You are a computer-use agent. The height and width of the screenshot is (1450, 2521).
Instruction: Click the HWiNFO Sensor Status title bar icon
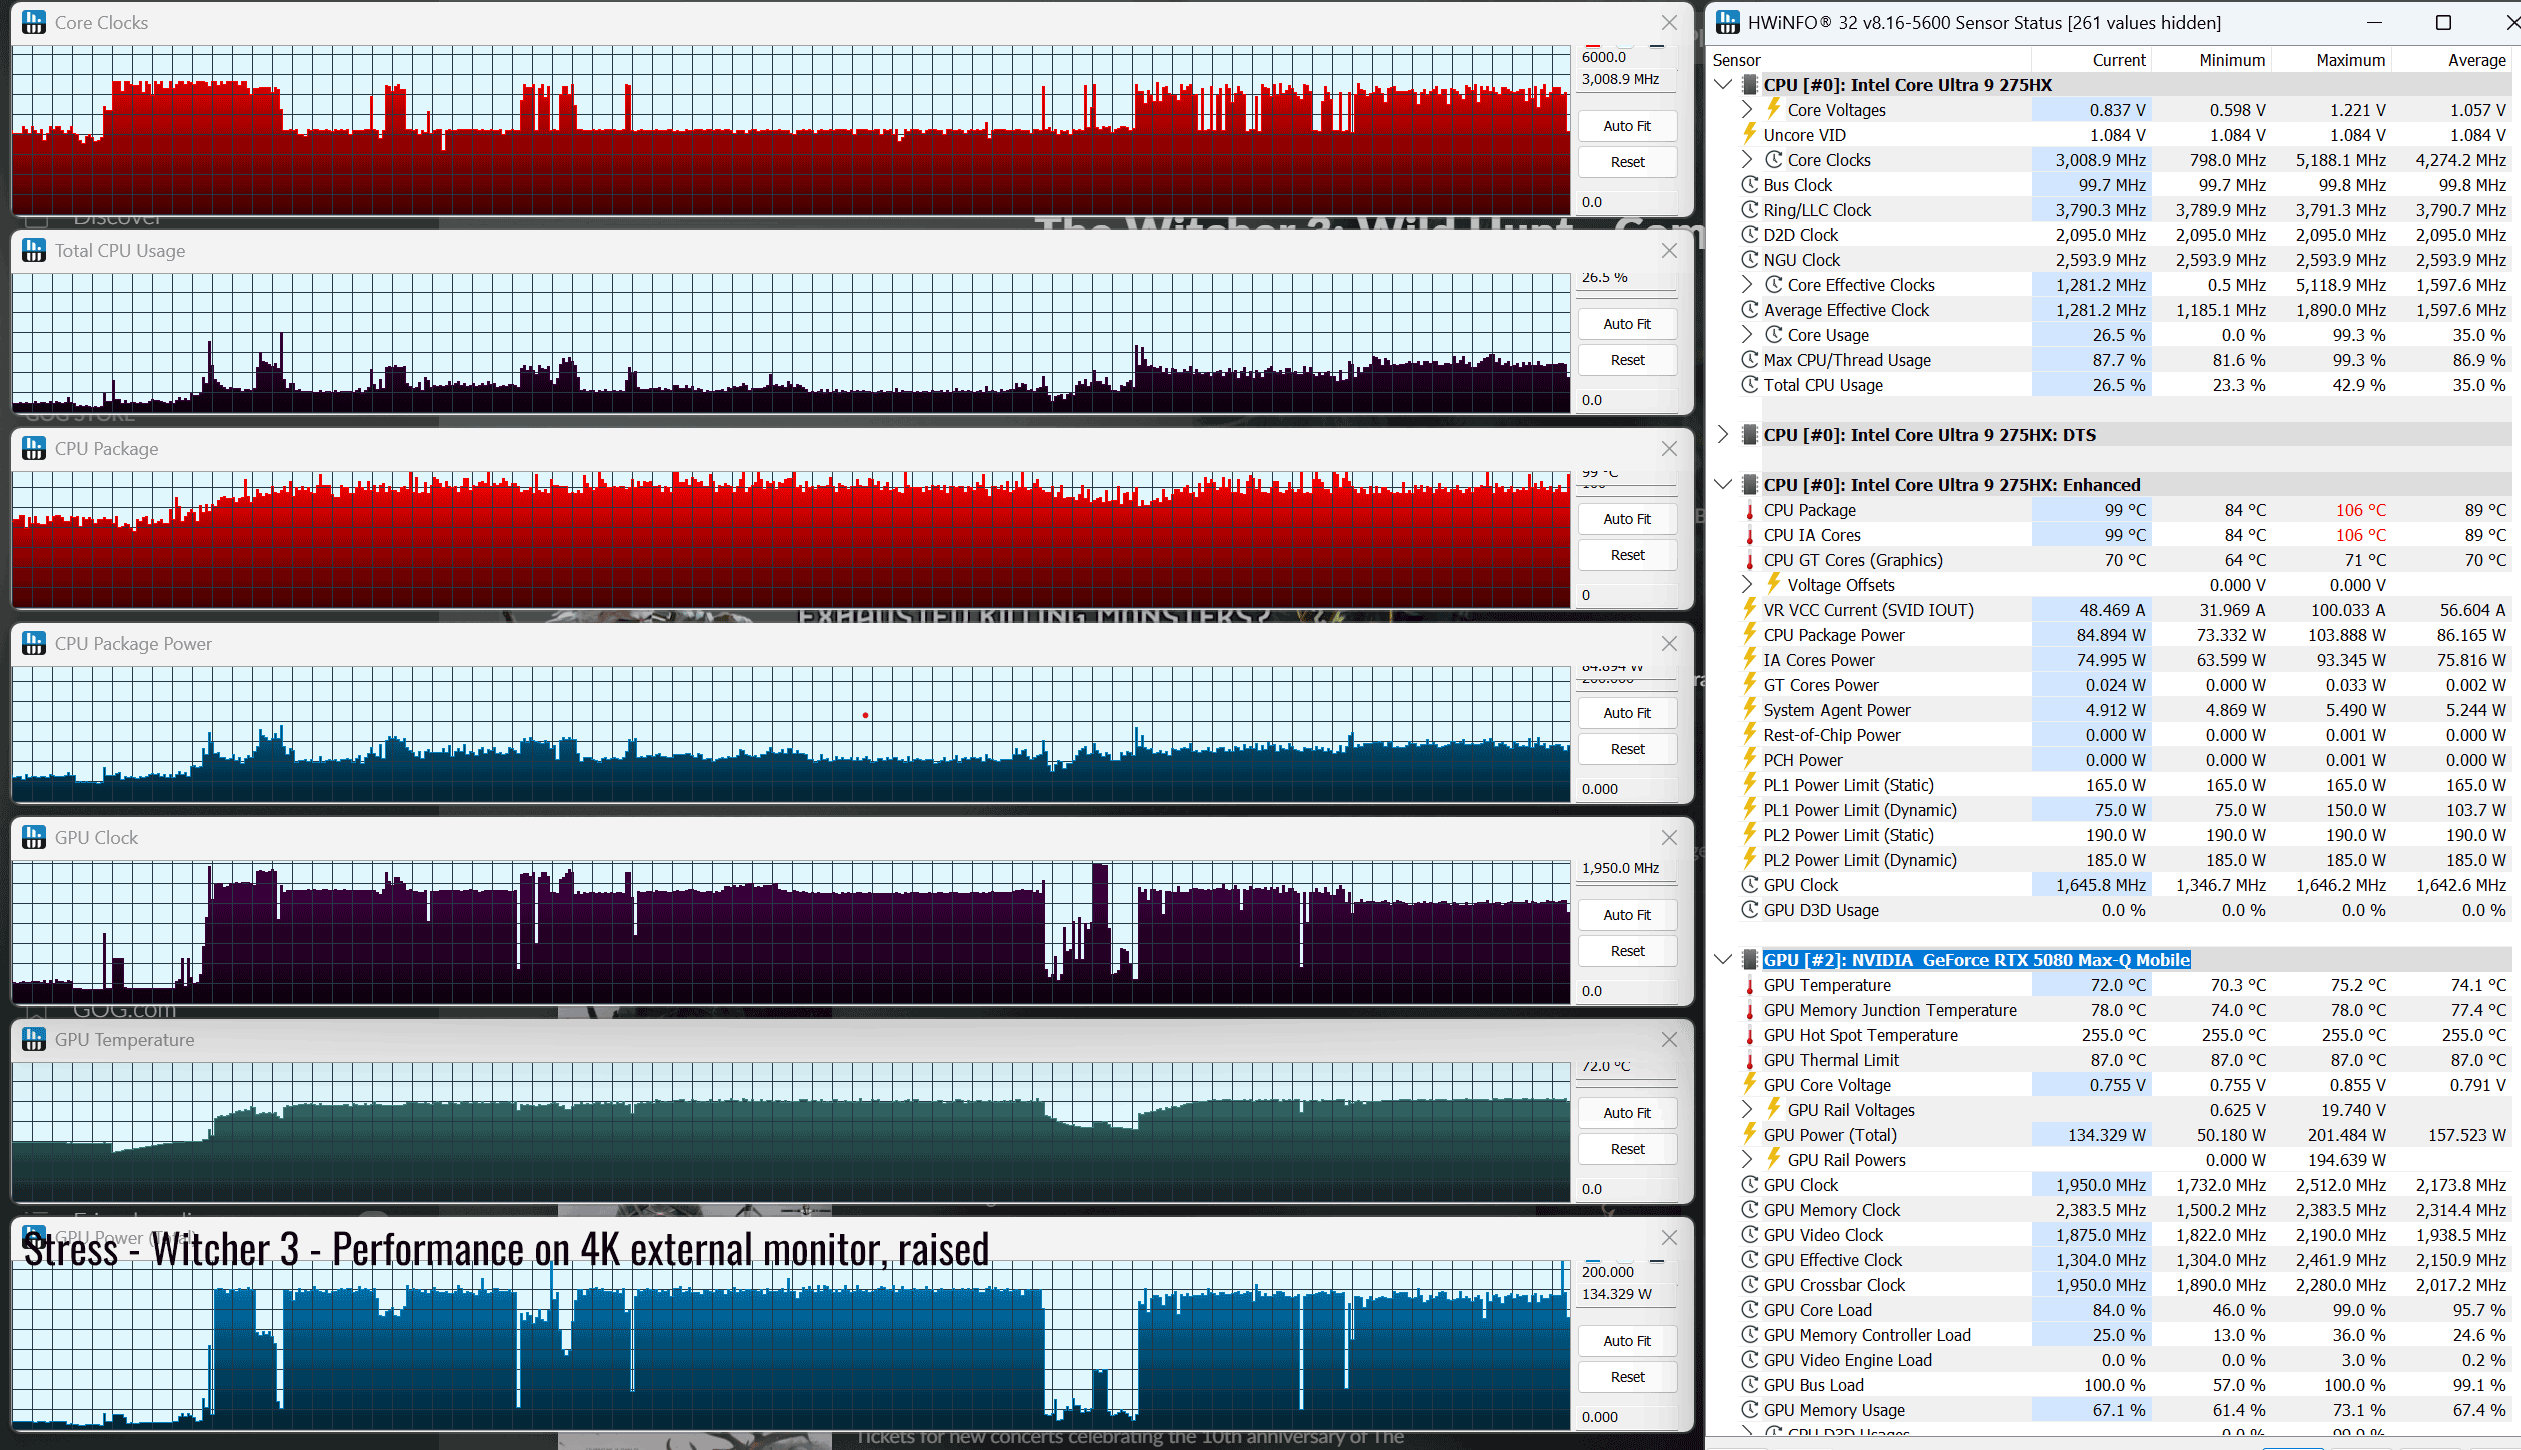(1728, 22)
